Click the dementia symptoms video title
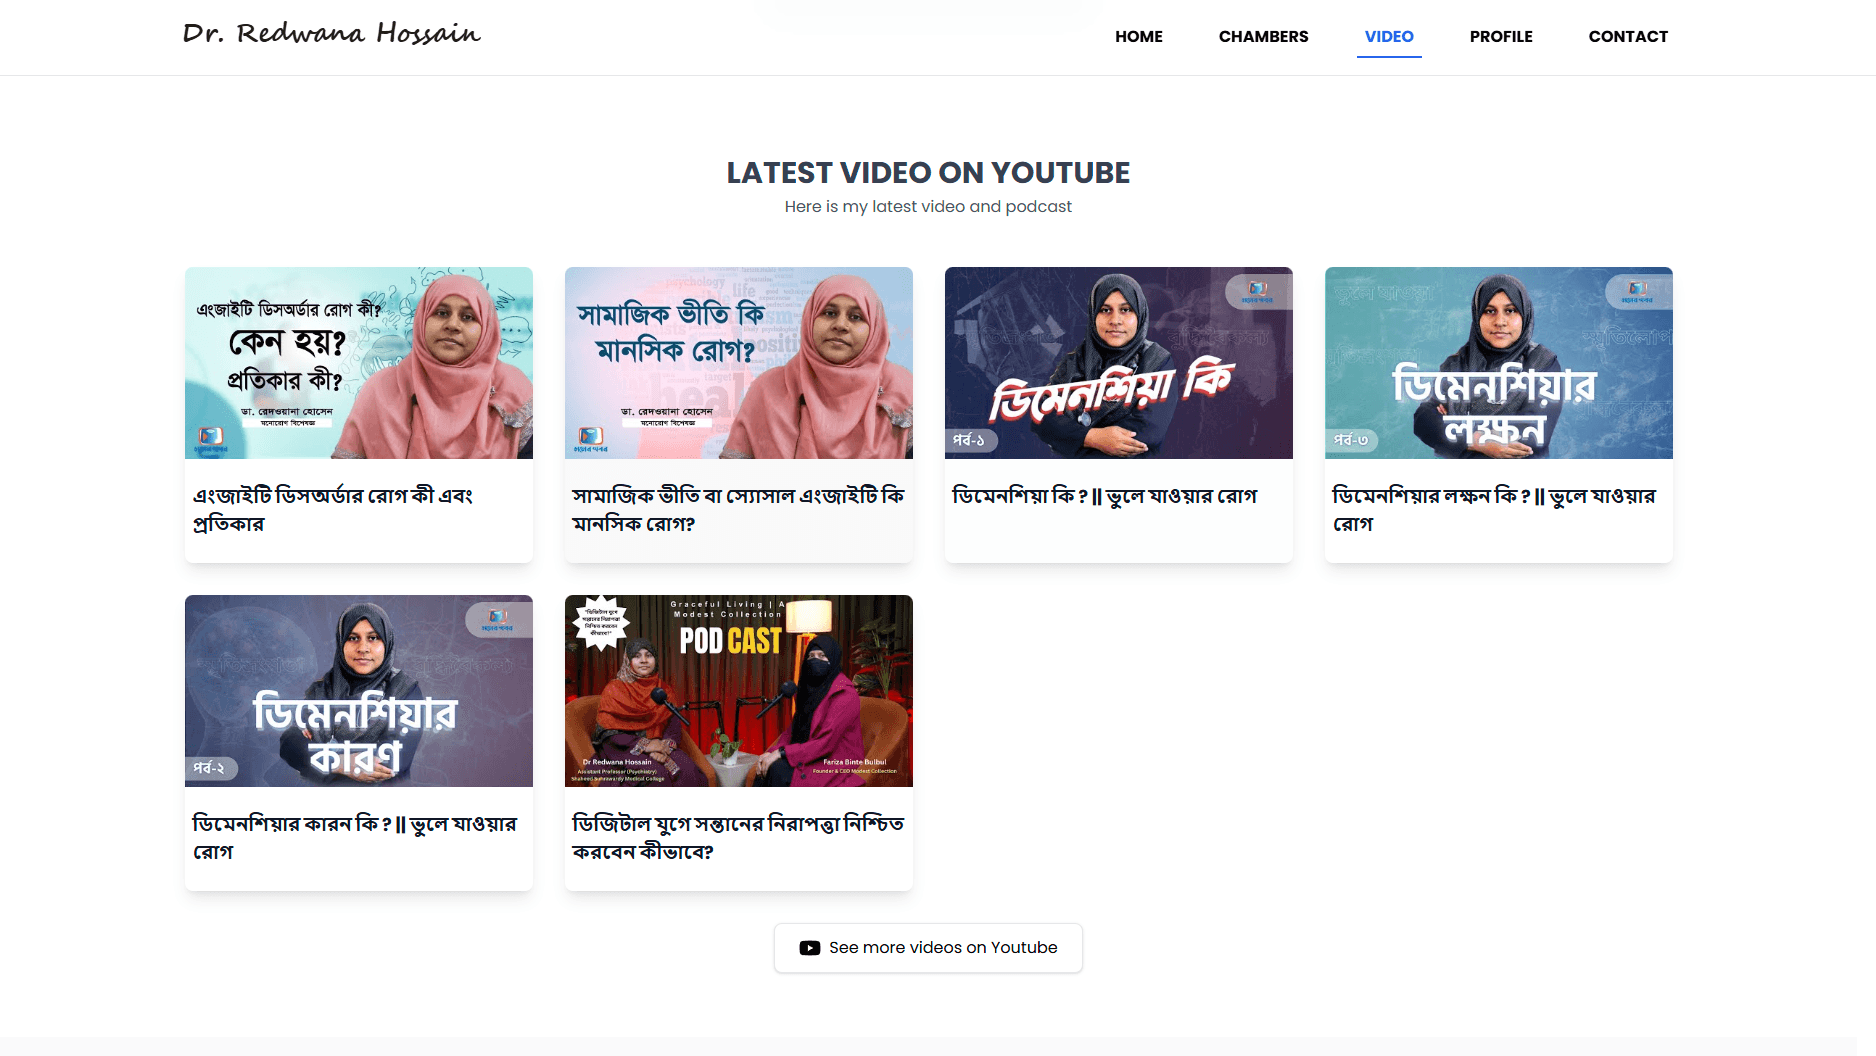This screenshot has height=1056, width=1876. [1493, 509]
